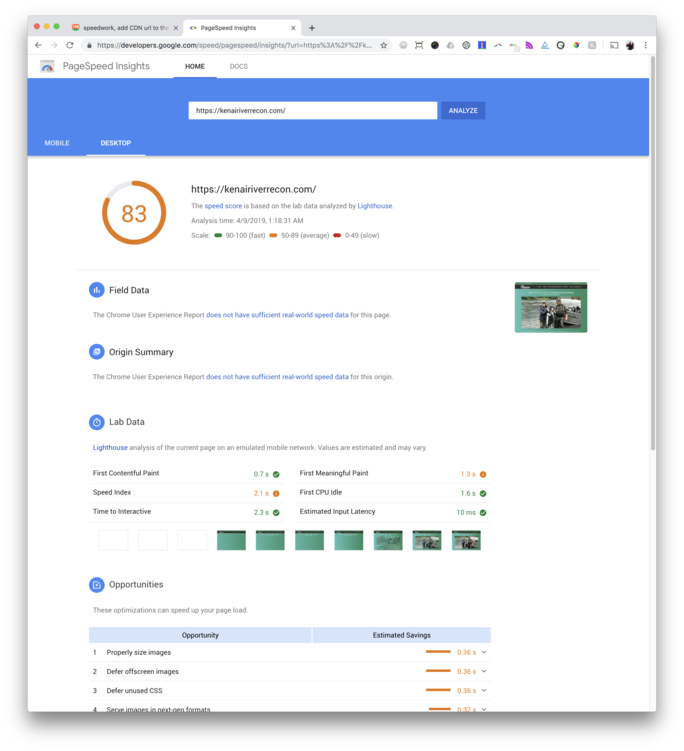684x751 pixels.
Task: Click the orange icon beside First Meaningful Paint
Action: [483, 474]
